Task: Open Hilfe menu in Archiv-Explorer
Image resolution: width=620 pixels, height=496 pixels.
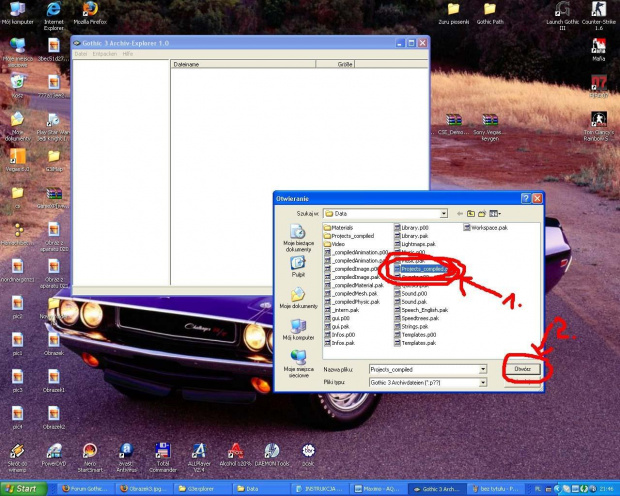Action: 127,54
